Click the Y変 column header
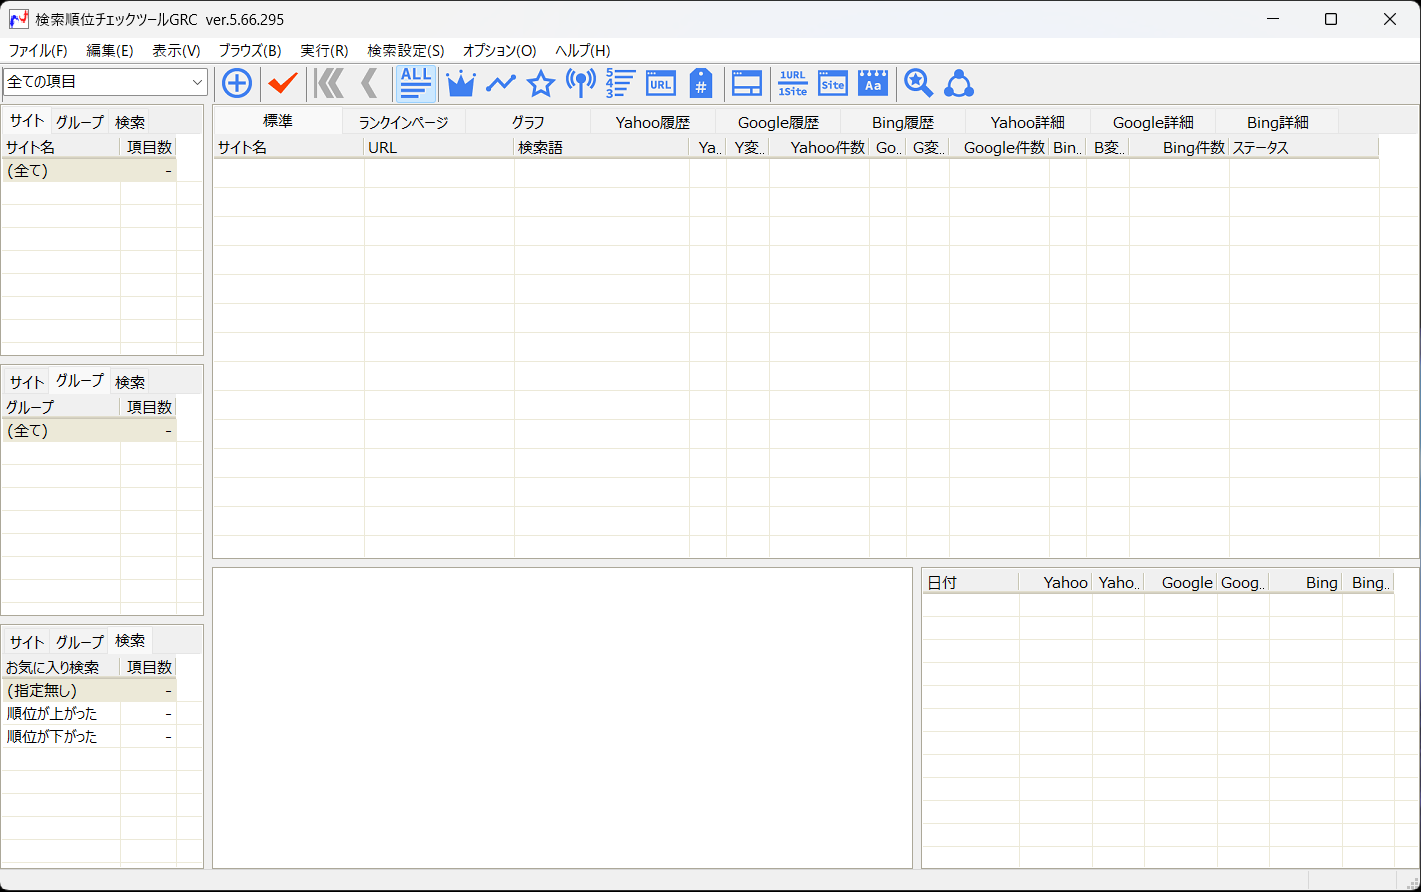 tap(748, 147)
